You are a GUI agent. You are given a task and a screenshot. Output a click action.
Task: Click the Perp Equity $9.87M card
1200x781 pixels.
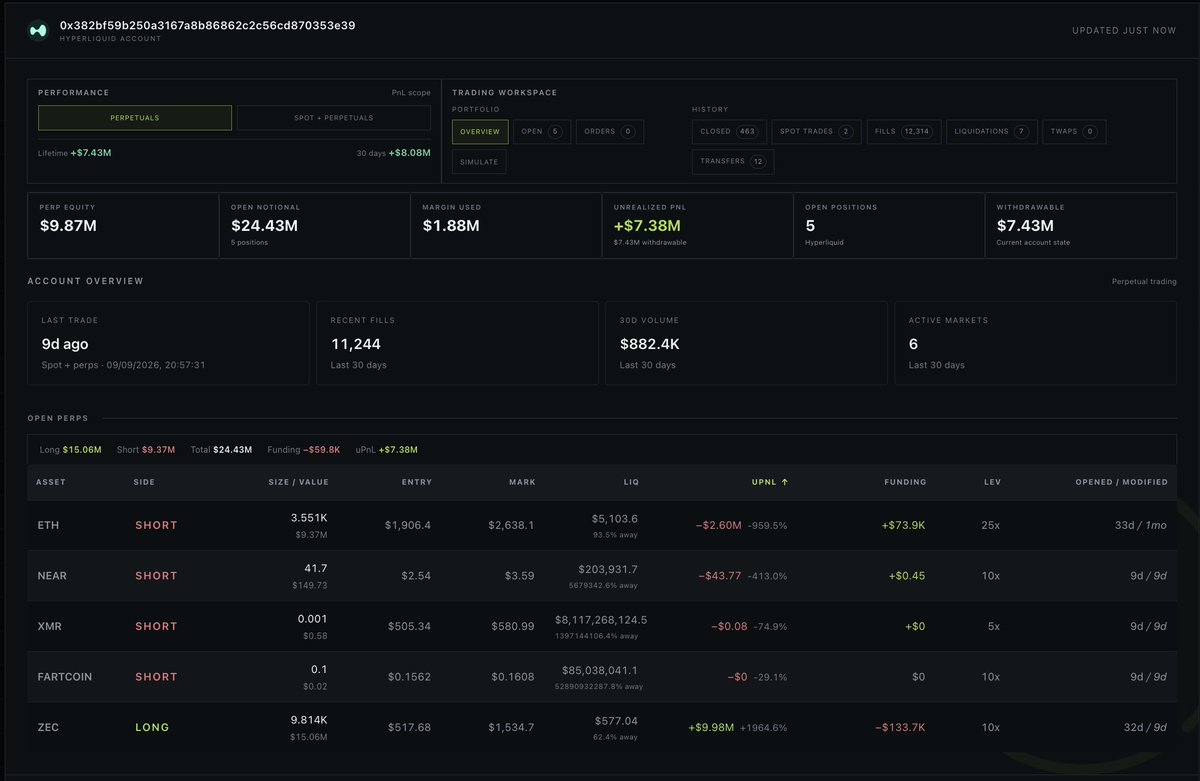coord(123,226)
